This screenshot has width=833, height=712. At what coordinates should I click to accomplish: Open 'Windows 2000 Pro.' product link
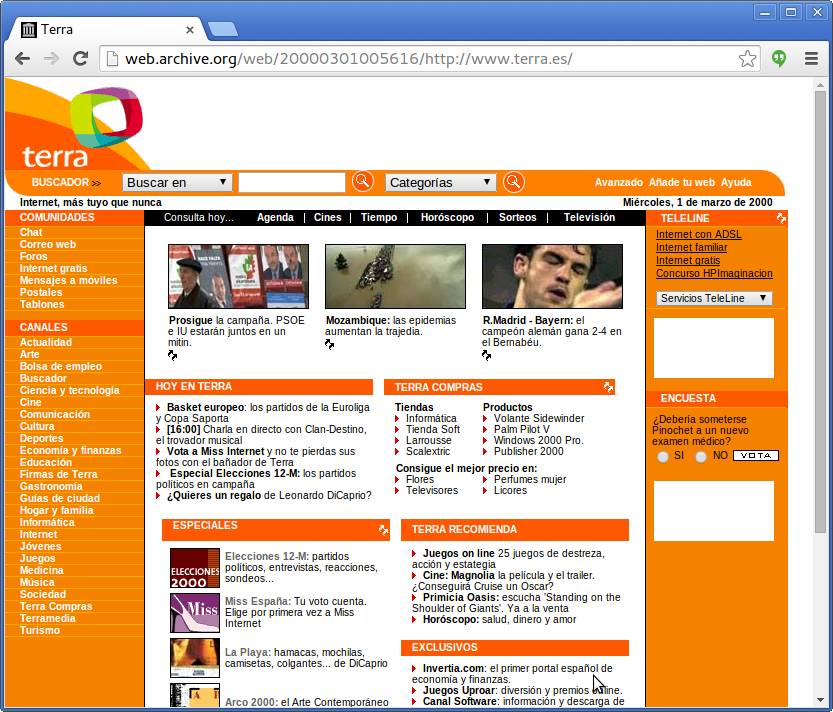point(539,440)
